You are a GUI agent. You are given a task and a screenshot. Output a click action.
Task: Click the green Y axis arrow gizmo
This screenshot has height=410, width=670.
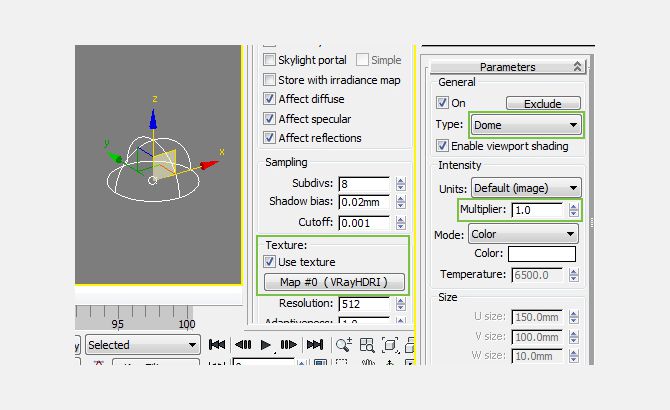115,158
